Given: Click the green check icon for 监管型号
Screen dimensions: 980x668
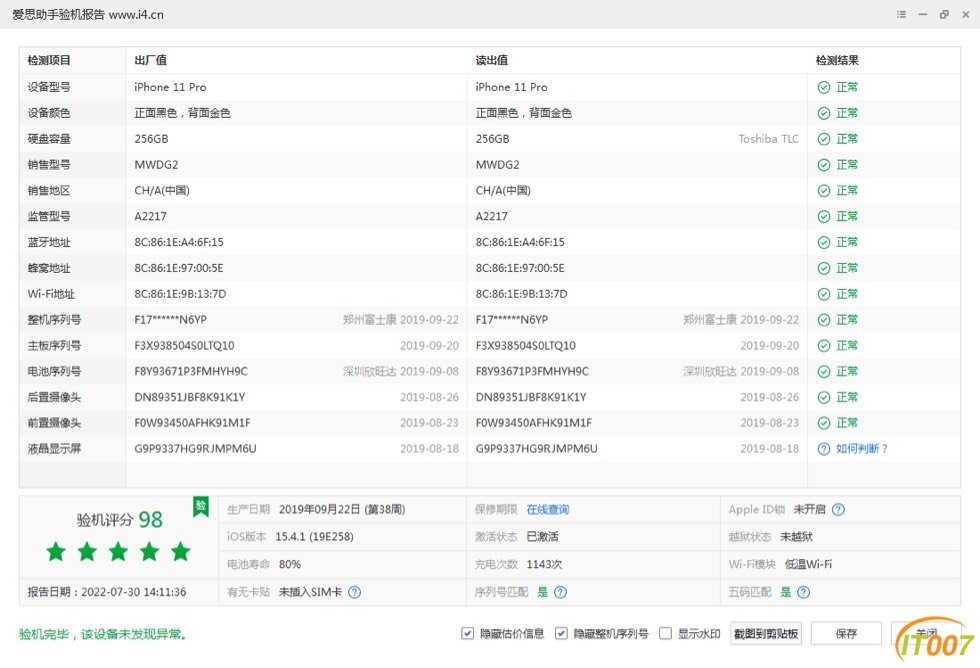Looking at the screenshot, I should coord(824,217).
